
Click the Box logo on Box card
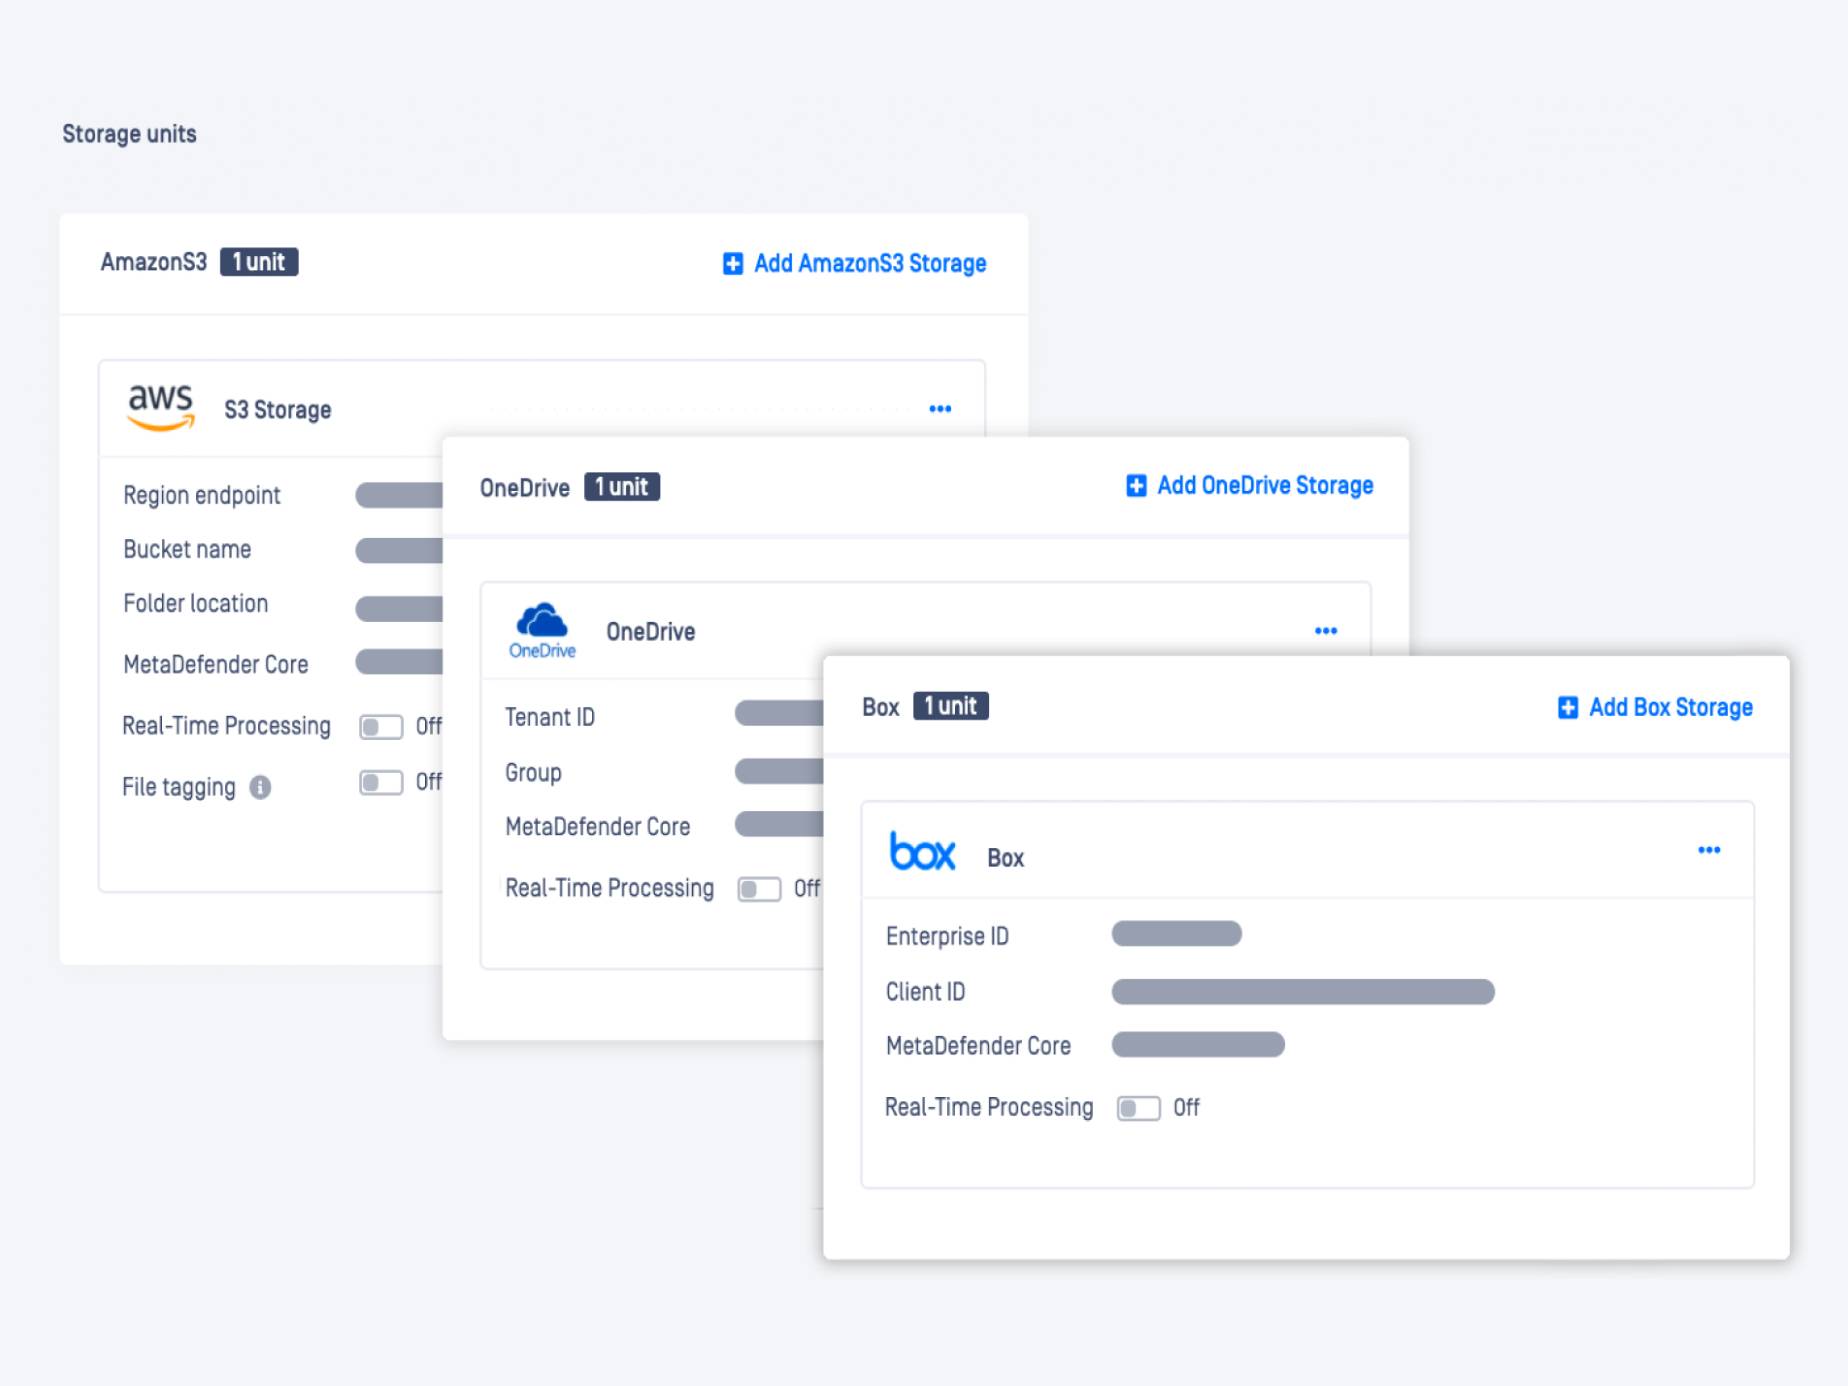[921, 852]
